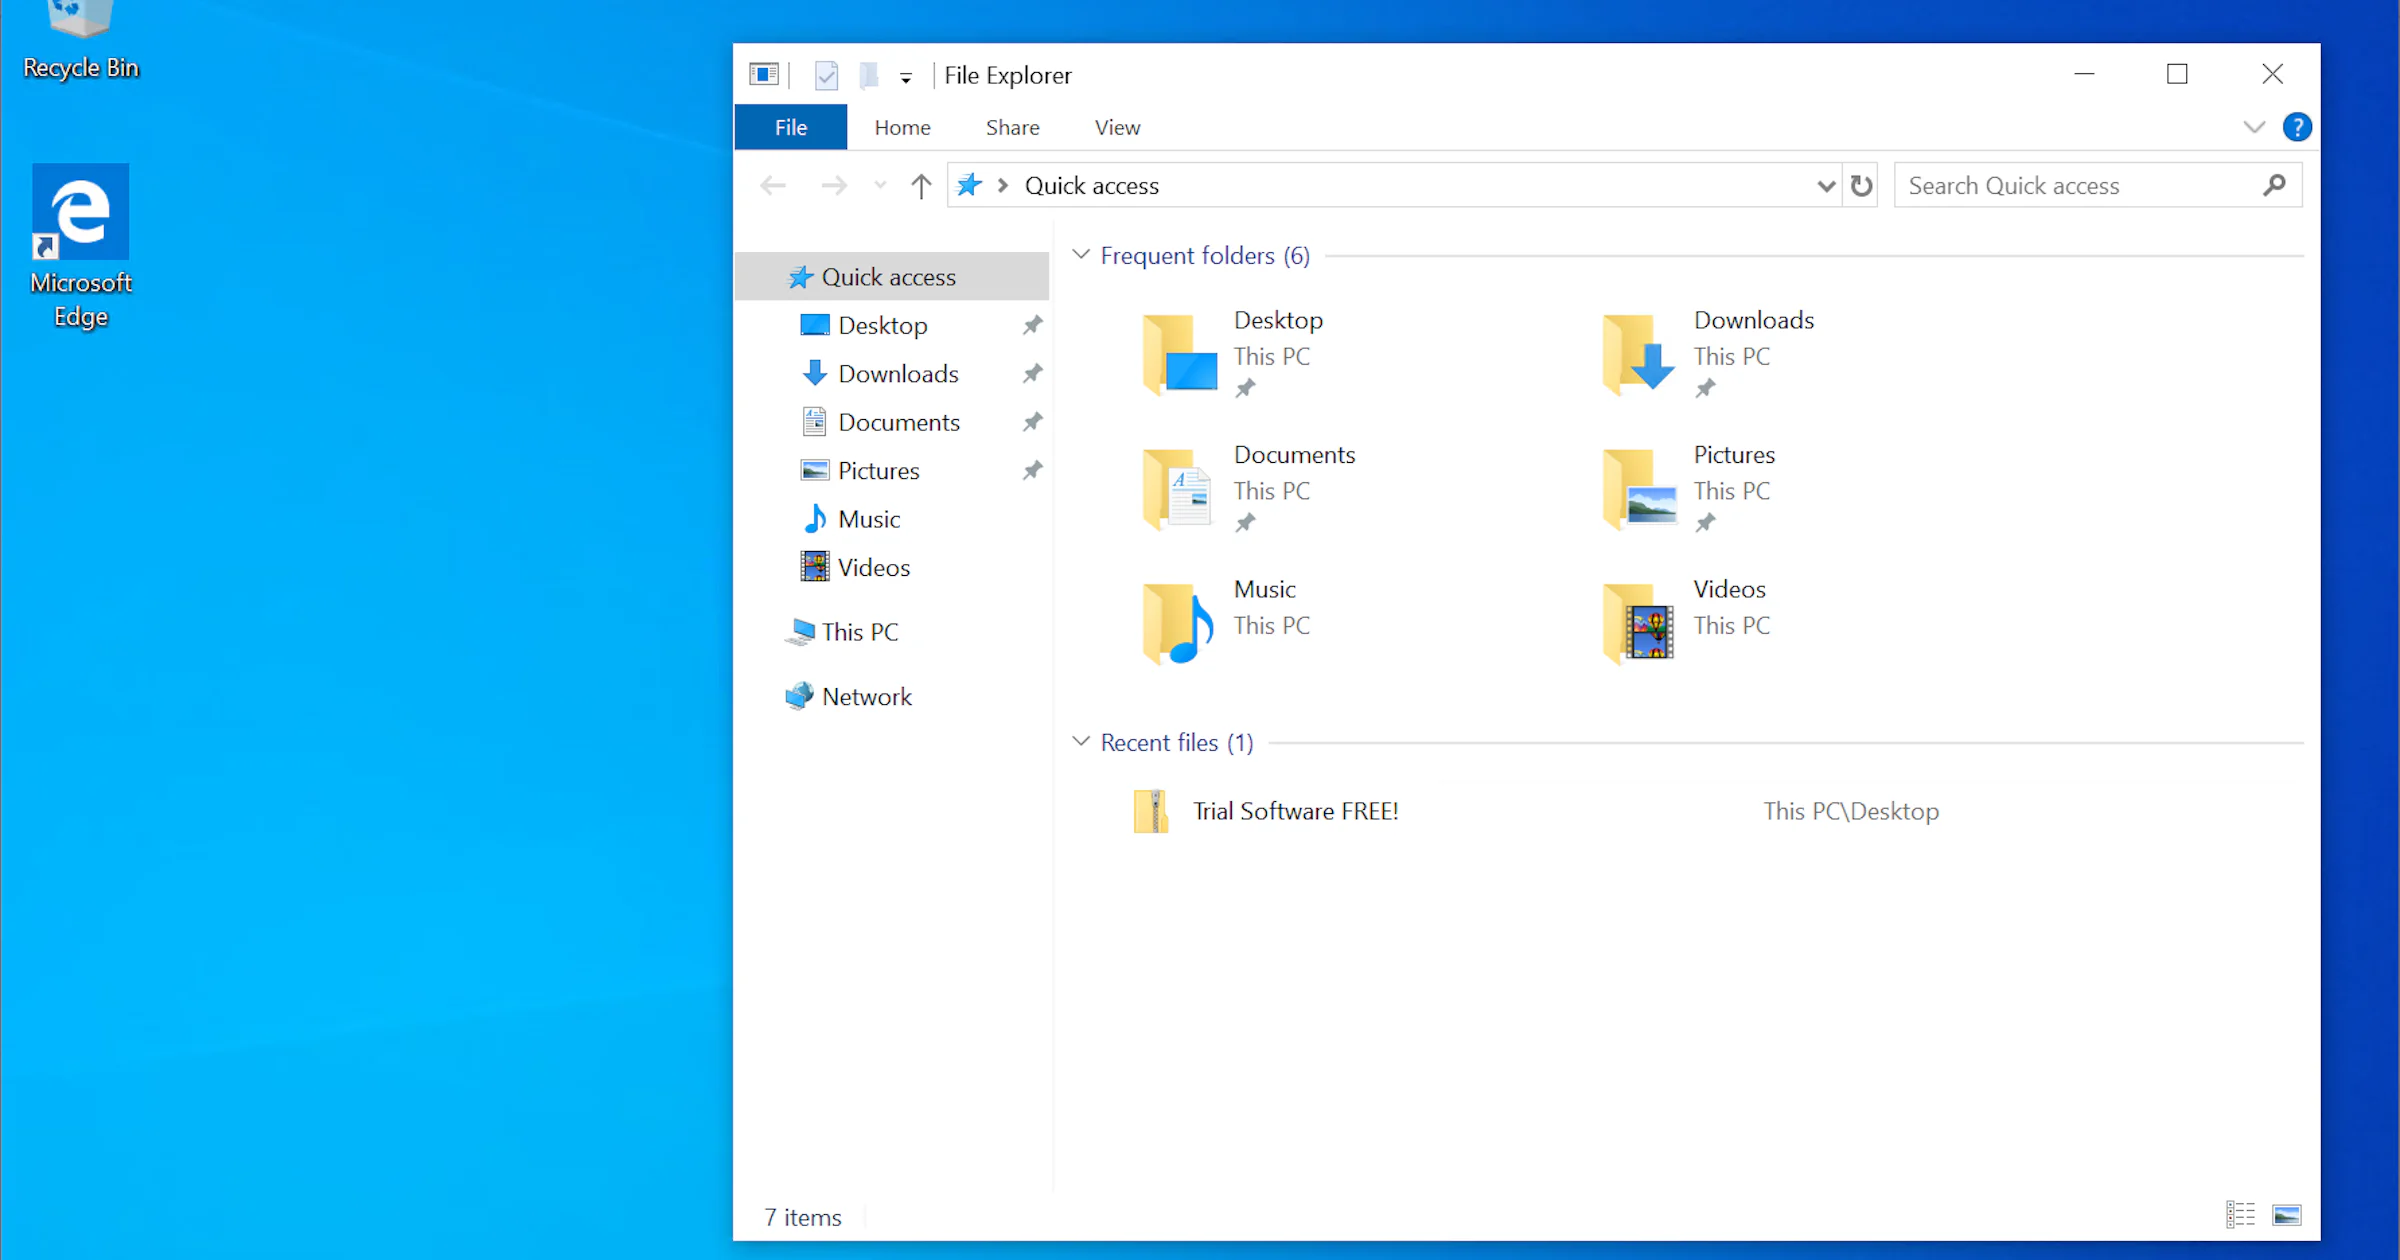Click the New folder quick access toolbar icon
Image resolution: width=2400 pixels, height=1260 pixels.
869,75
